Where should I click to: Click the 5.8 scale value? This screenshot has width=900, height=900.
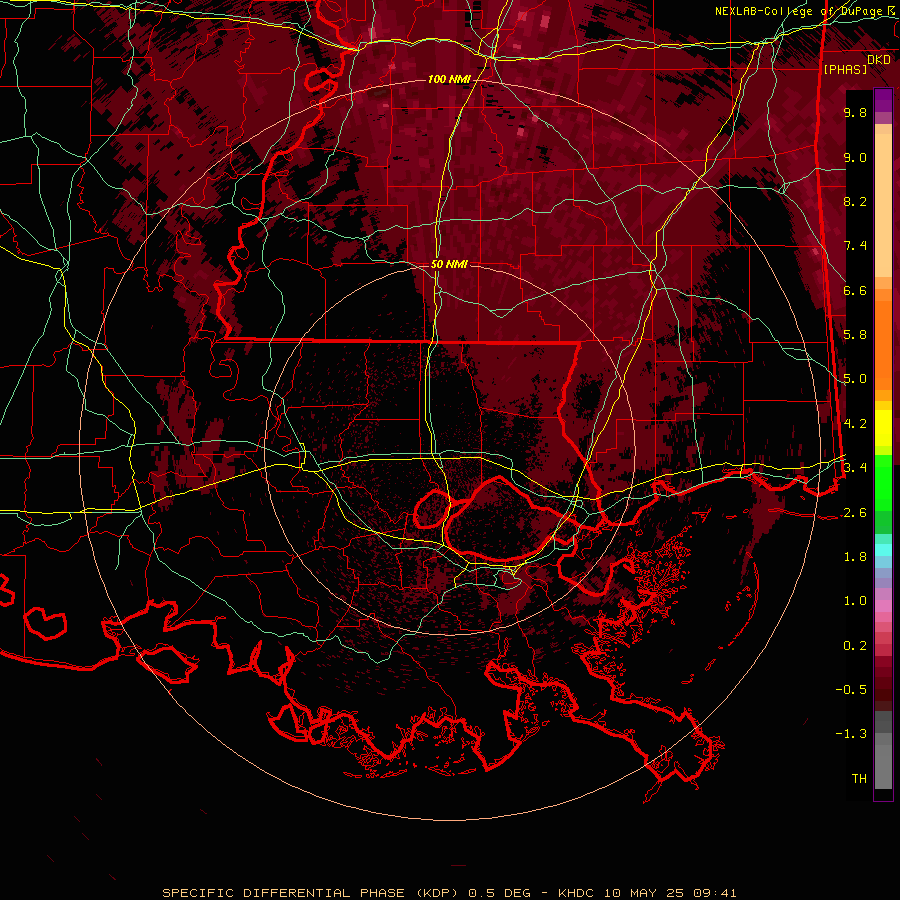pyautogui.click(x=855, y=335)
